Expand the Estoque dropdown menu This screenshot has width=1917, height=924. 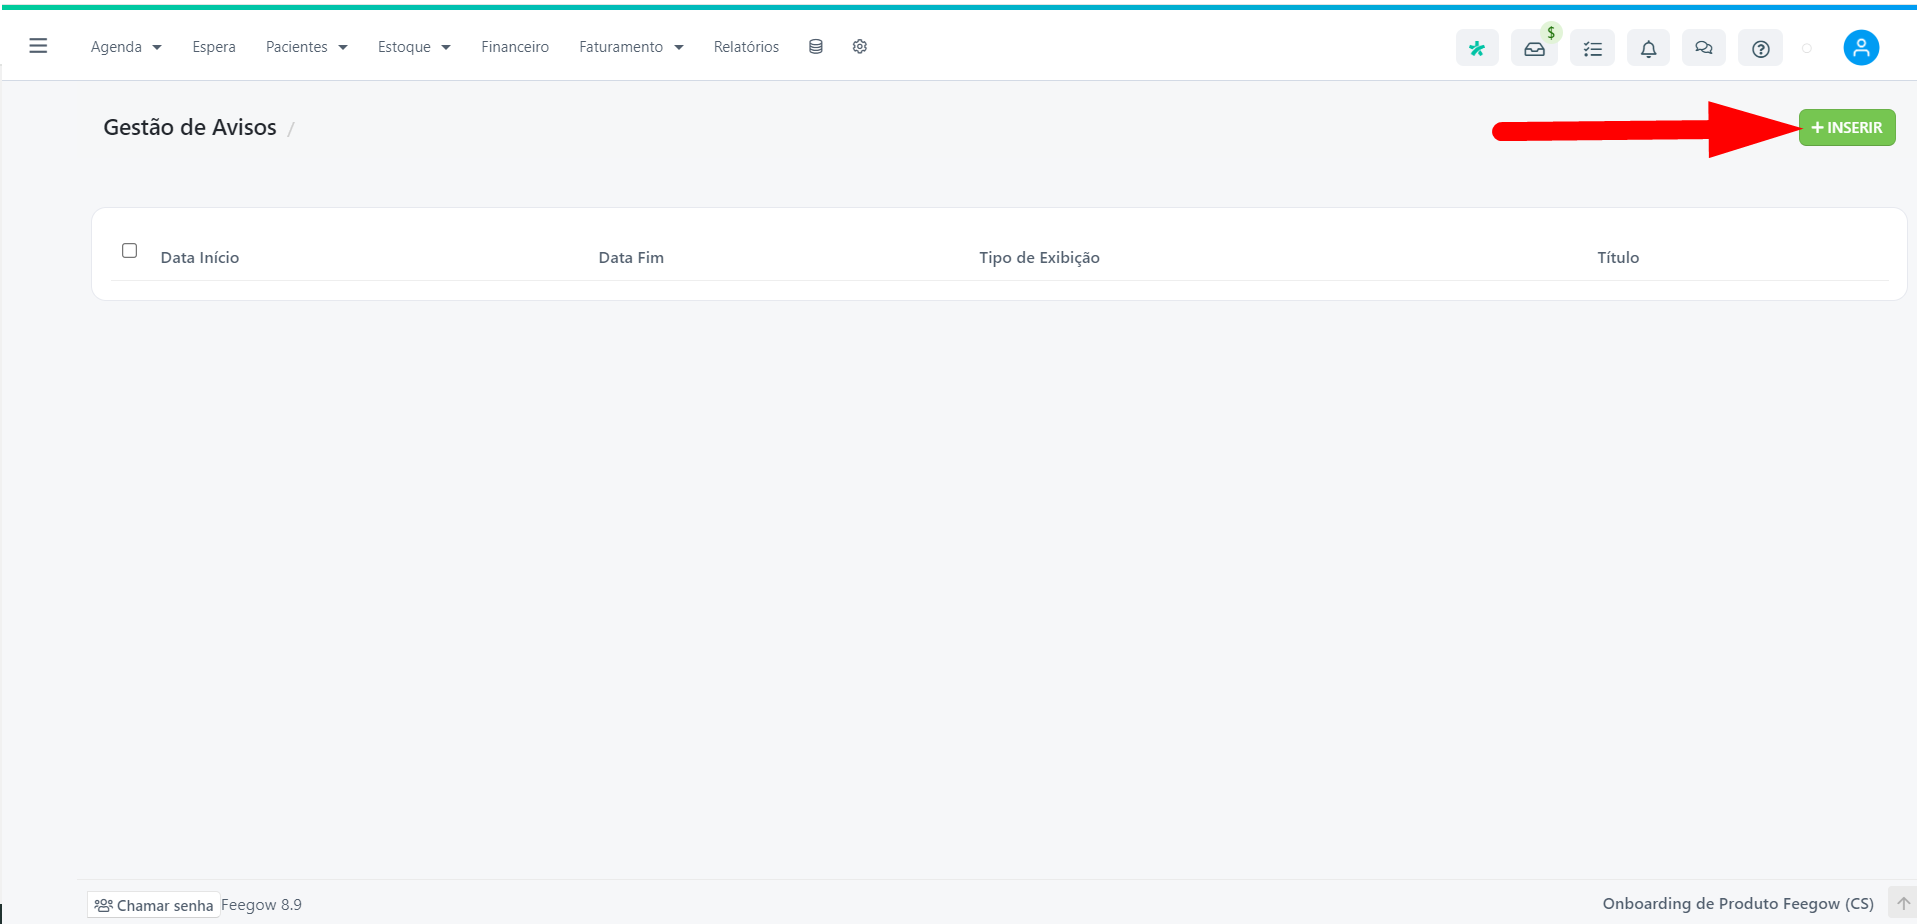pyautogui.click(x=414, y=47)
